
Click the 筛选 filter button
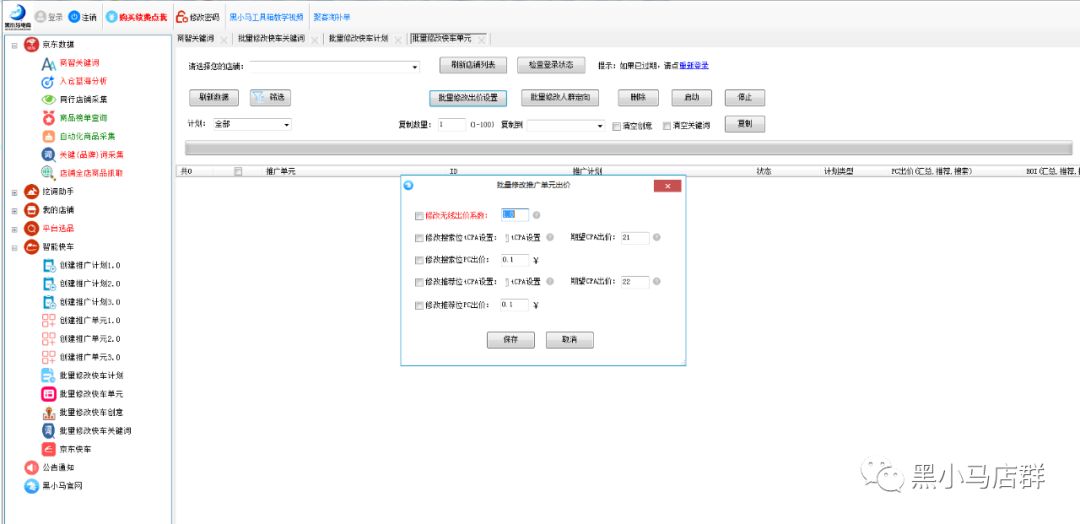270,98
